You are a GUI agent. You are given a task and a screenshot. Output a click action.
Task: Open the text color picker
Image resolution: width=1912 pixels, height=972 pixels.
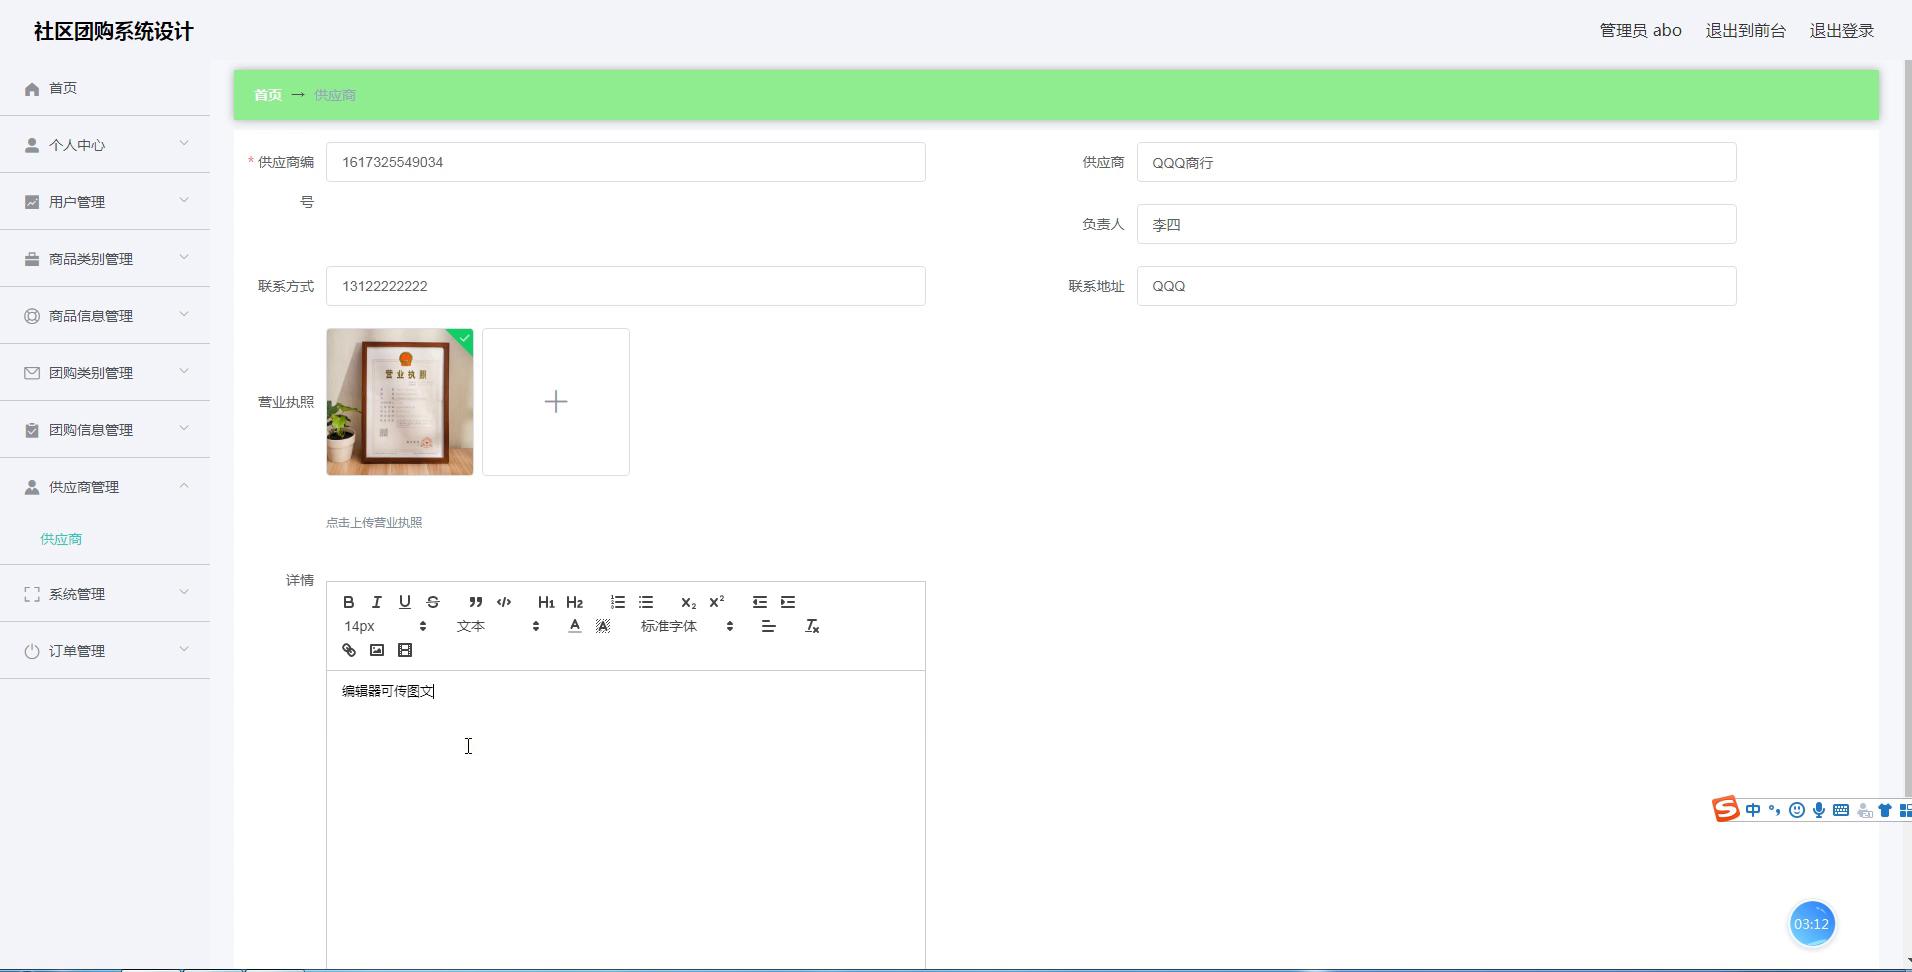[575, 626]
